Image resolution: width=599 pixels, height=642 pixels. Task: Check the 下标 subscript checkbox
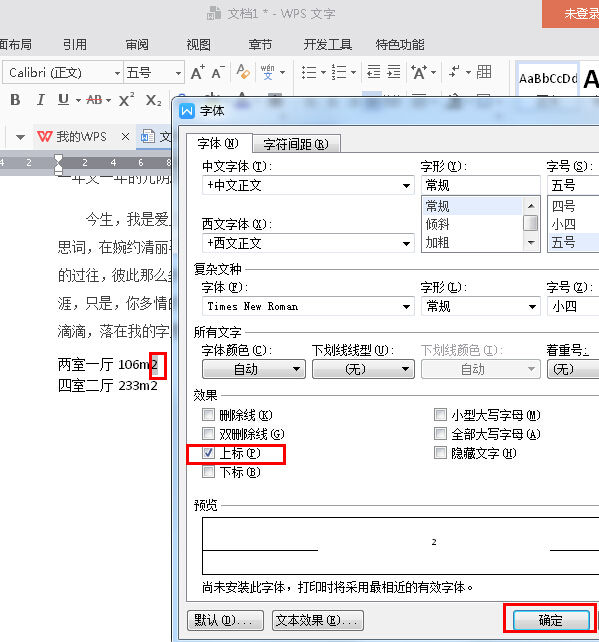(208, 472)
